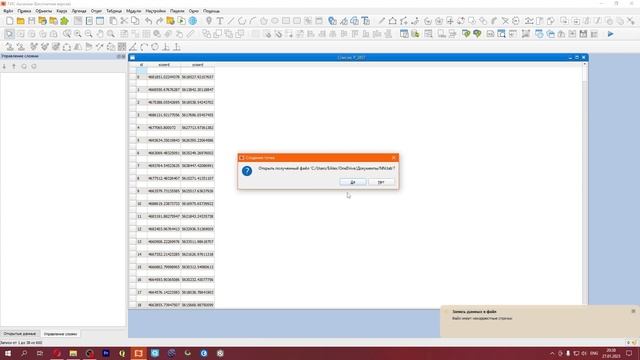The height and width of the screenshot is (360, 640).
Task: Open the Windows taskbar search
Action: [x=24, y=353]
